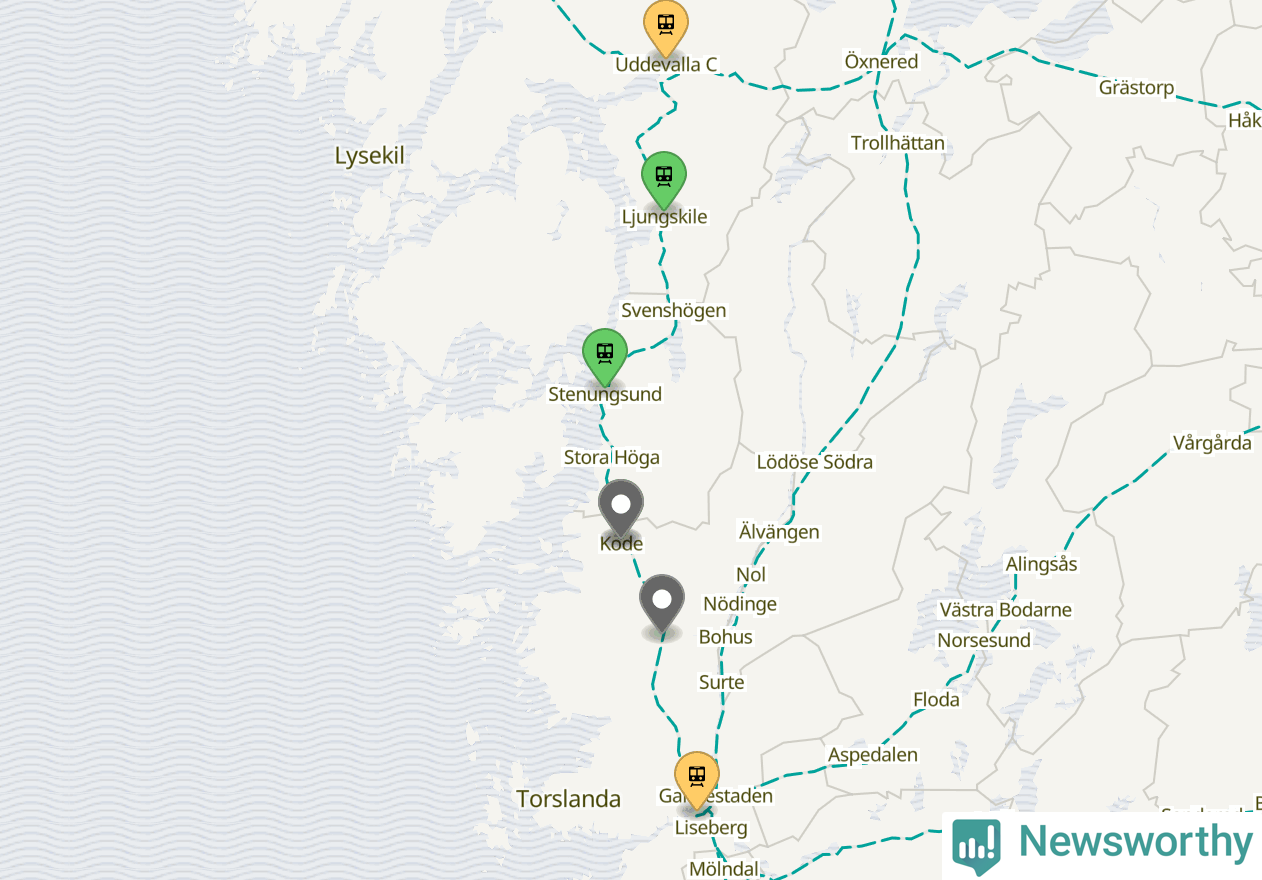This screenshot has height=880, width=1262.
Task: Click the Svenshögen station label
Action: click(674, 310)
